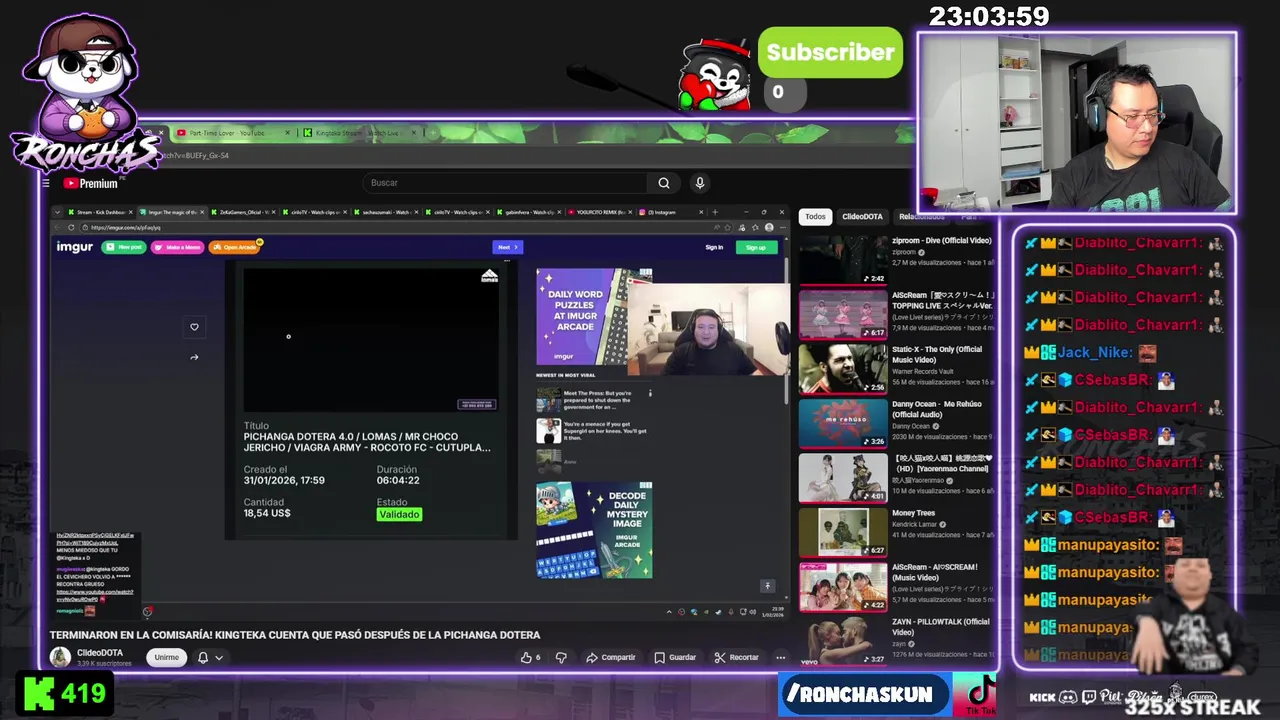Screen dimensions: 1280x720
Task: Click the imgur Next button
Action: click(507, 247)
